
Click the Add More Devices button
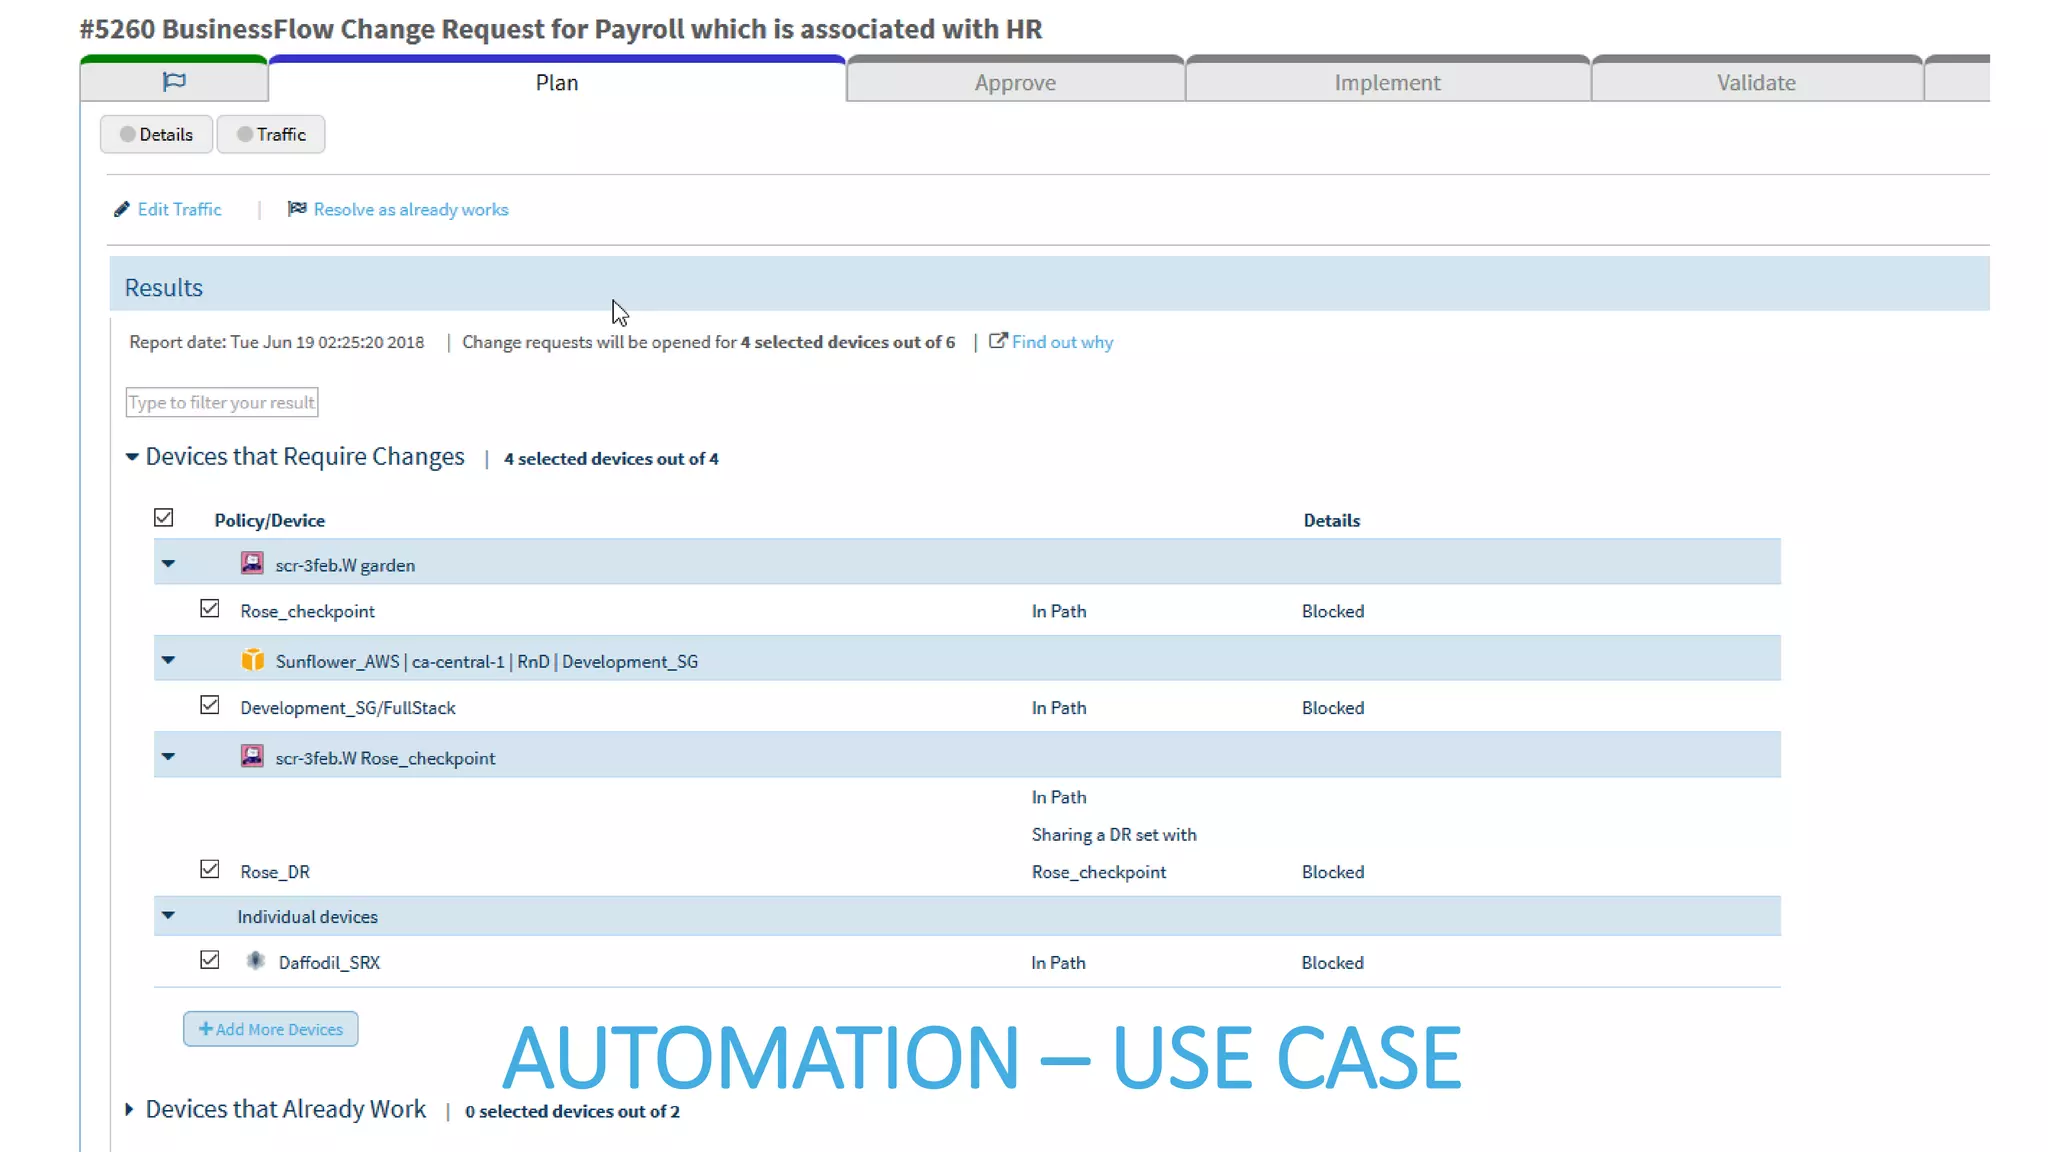coord(271,1029)
